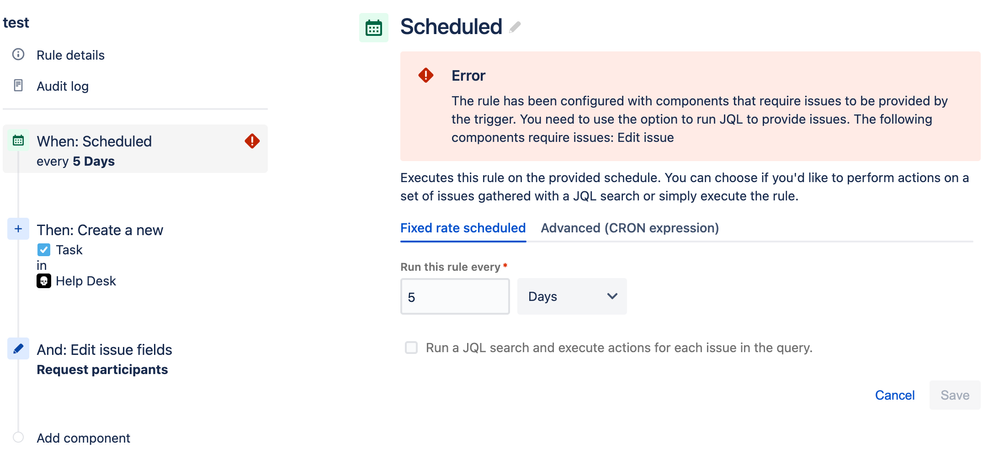Select the Fixed rate scheduled tab
The height and width of the screenshot is (473, 999).
pos(463,228)
